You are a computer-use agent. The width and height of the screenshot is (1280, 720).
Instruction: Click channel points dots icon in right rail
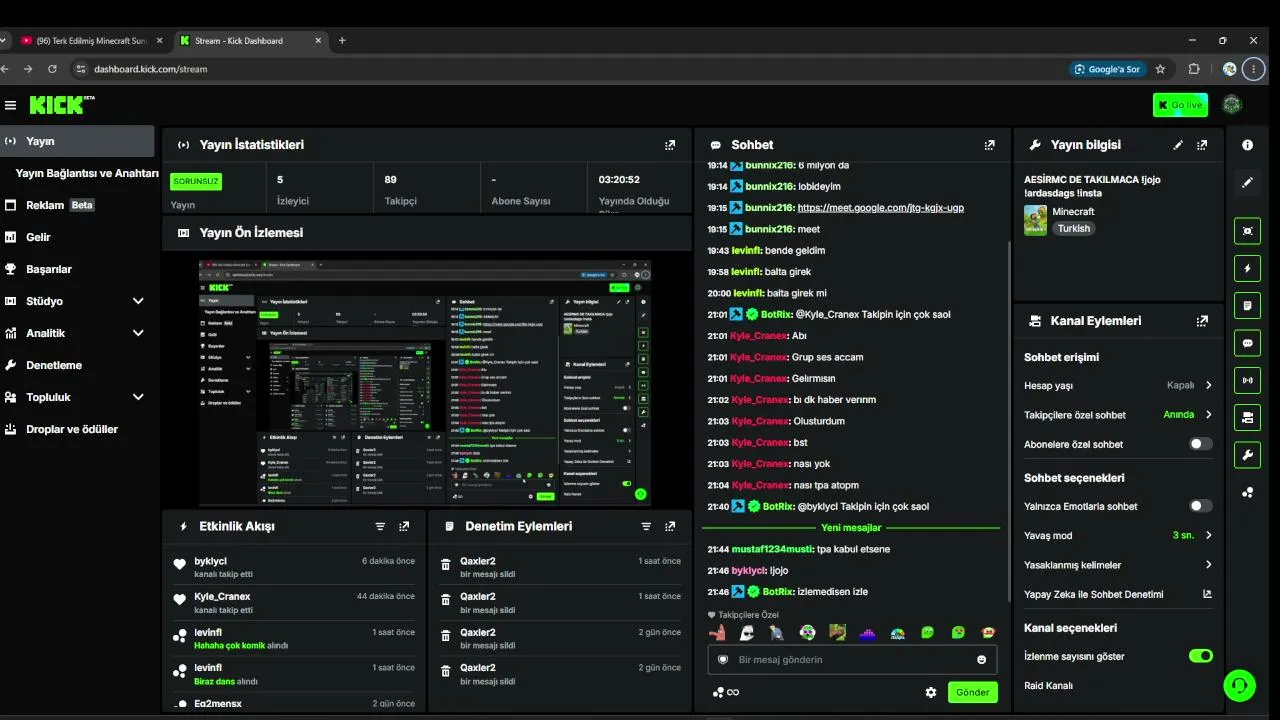(x=1247, y=492)
